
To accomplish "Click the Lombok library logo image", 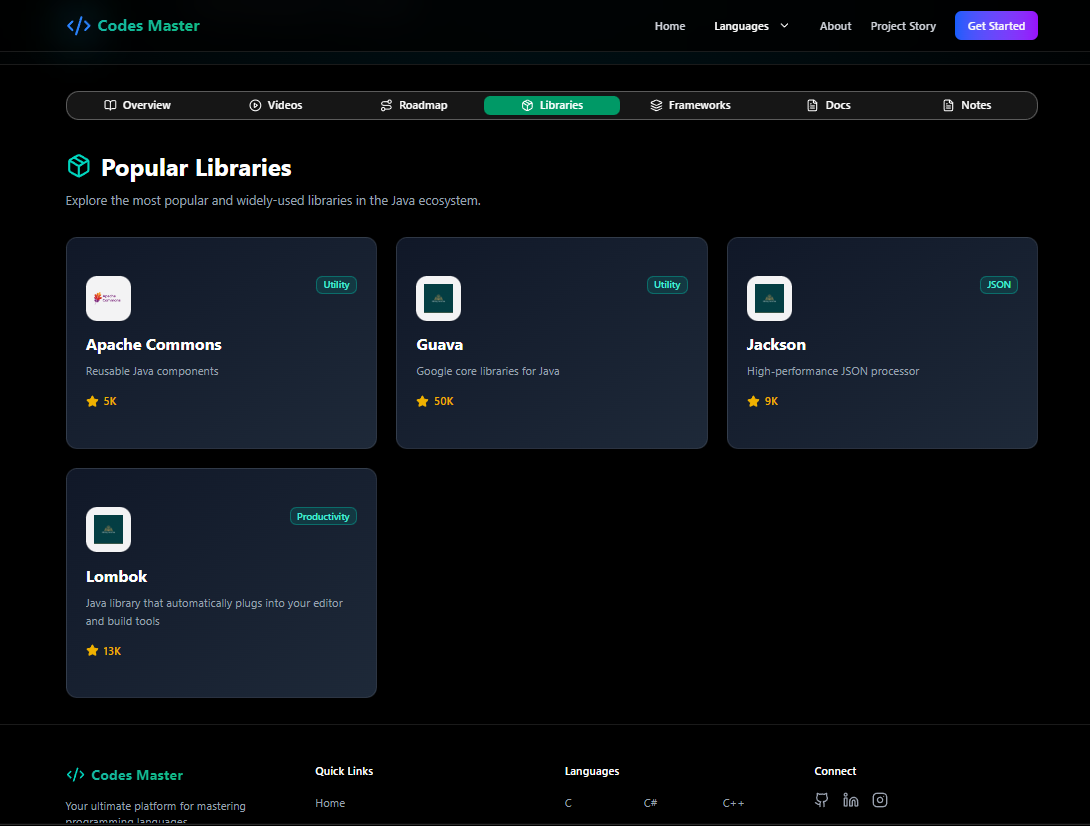I will click(x=108, y=529).
